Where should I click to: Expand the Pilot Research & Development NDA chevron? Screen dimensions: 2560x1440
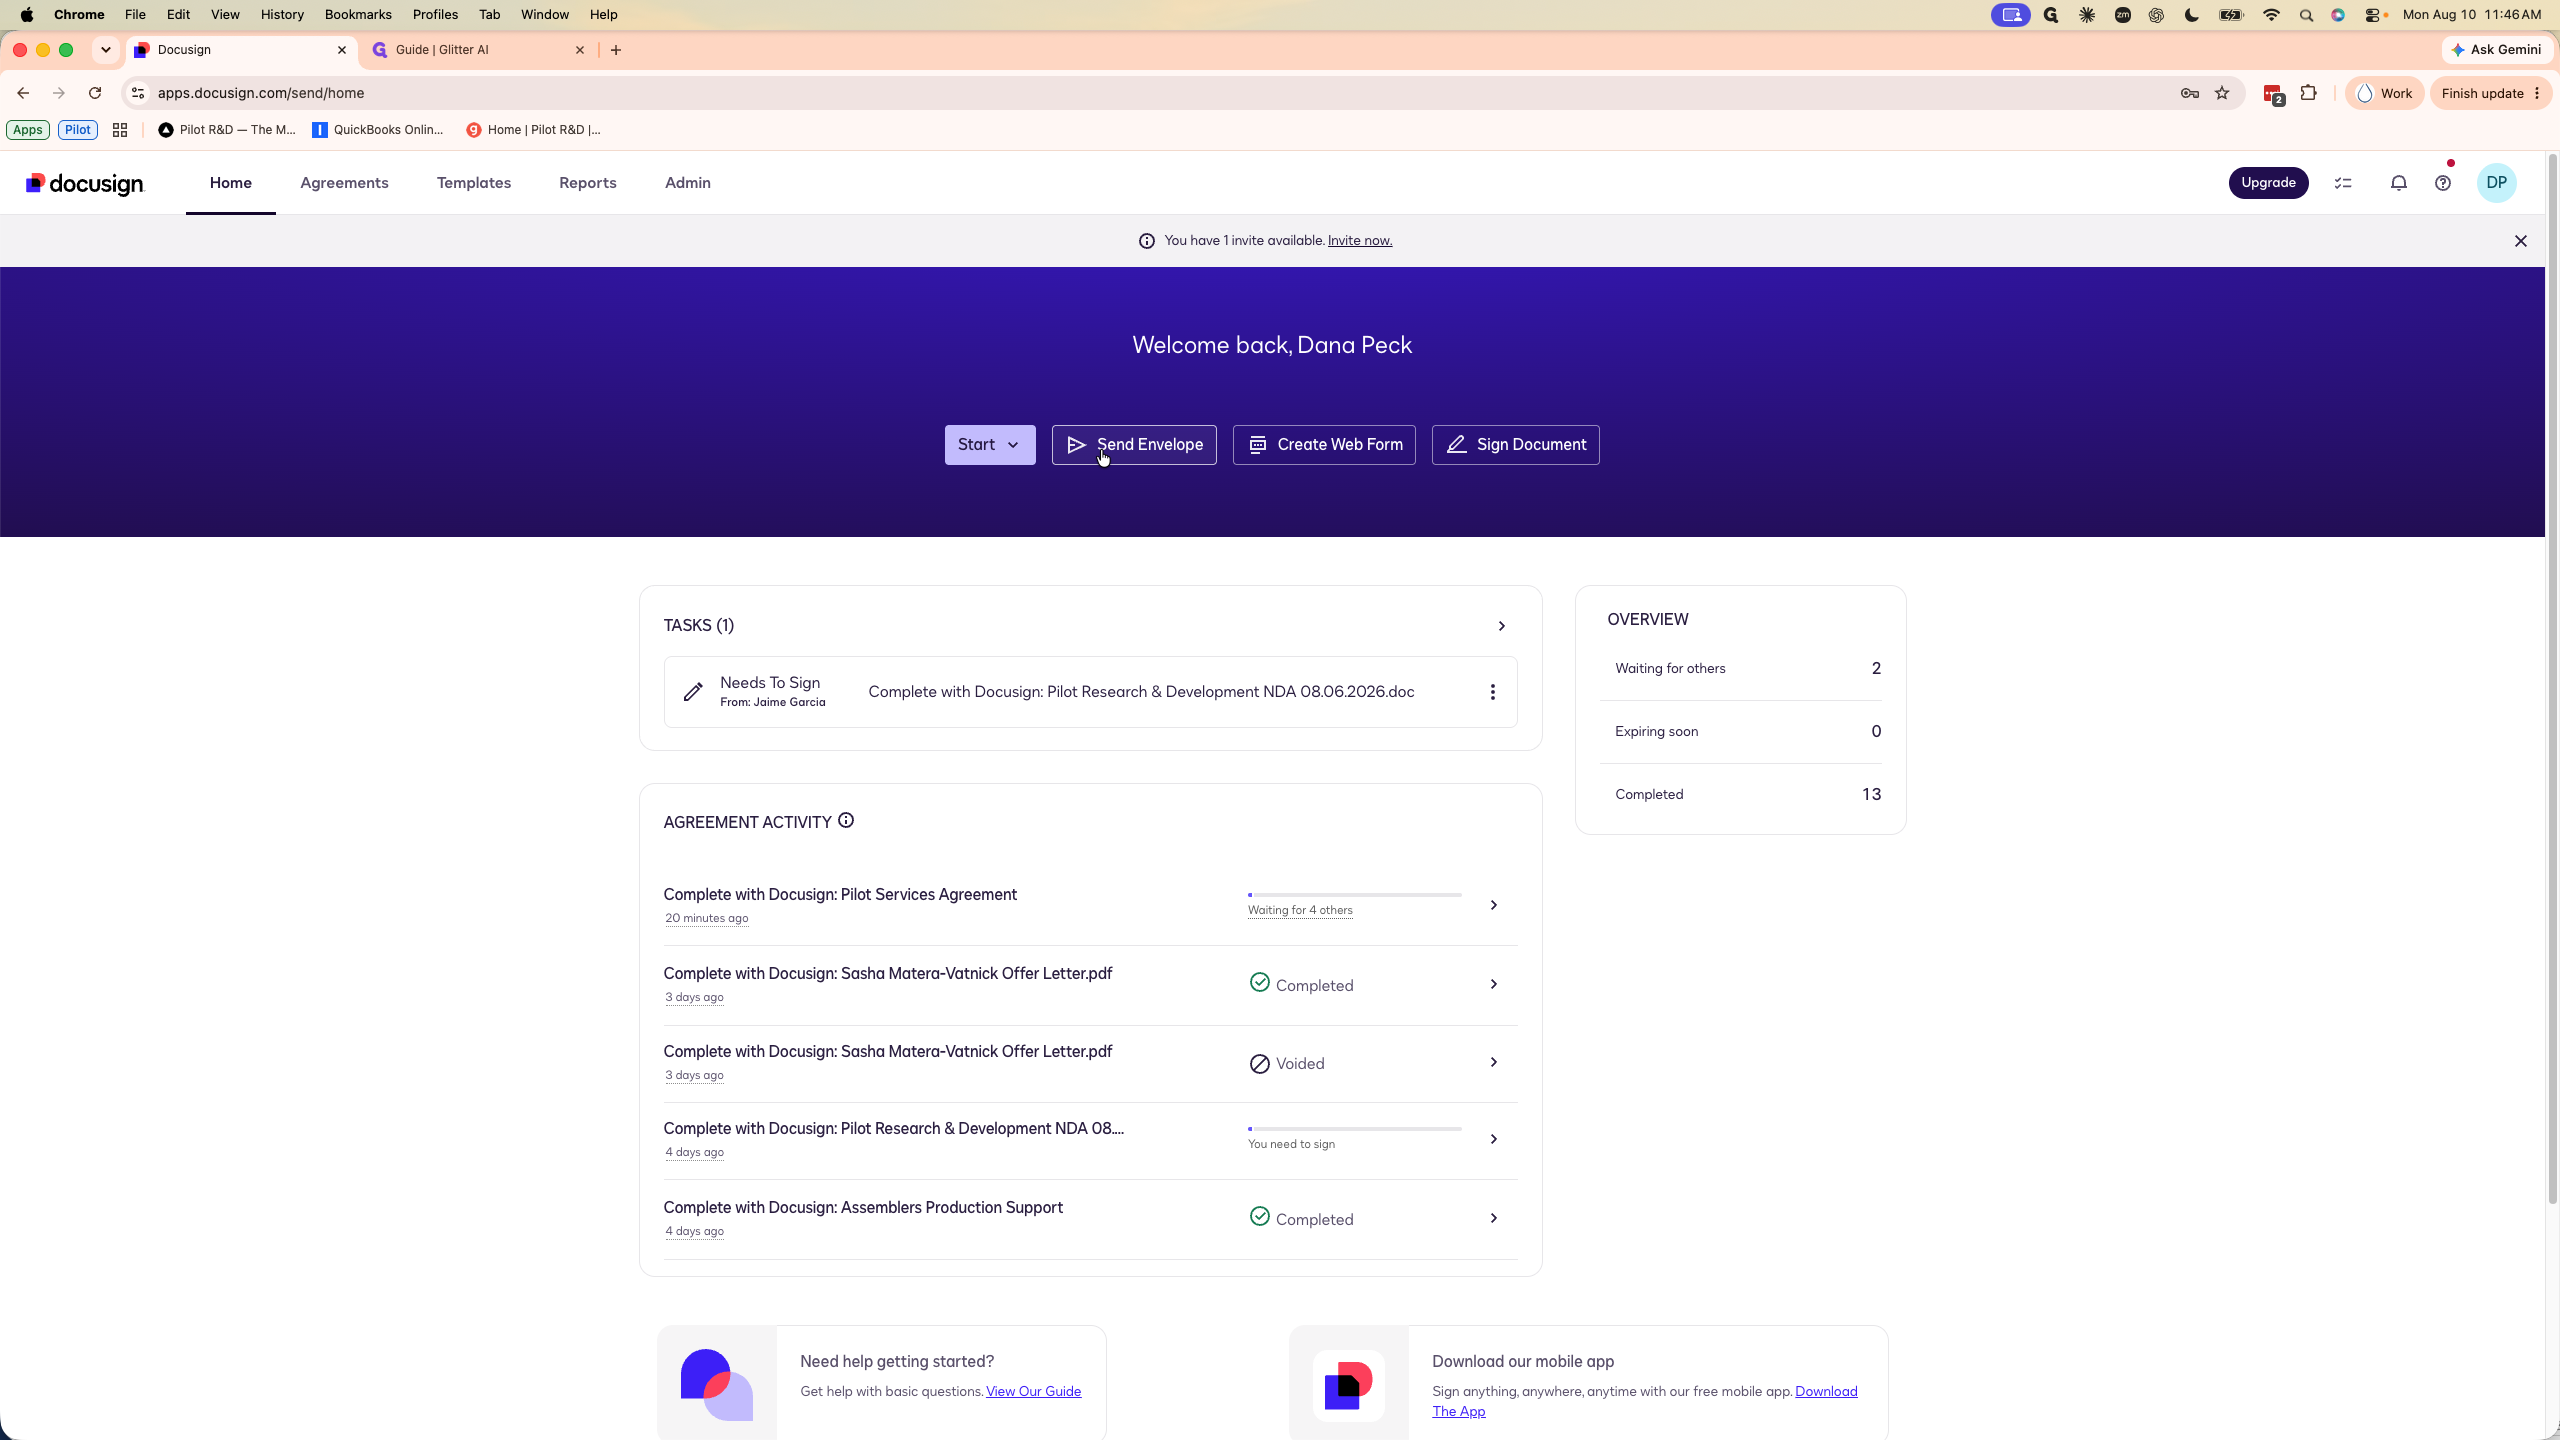coord(1494,1139)
